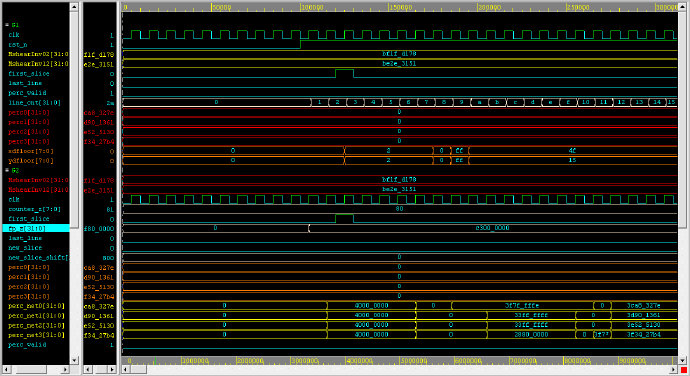Image resolution: width=690 pixels, height=376 pixels.
Task: Select perc_valid signal in G1
Action: [27, 93]
